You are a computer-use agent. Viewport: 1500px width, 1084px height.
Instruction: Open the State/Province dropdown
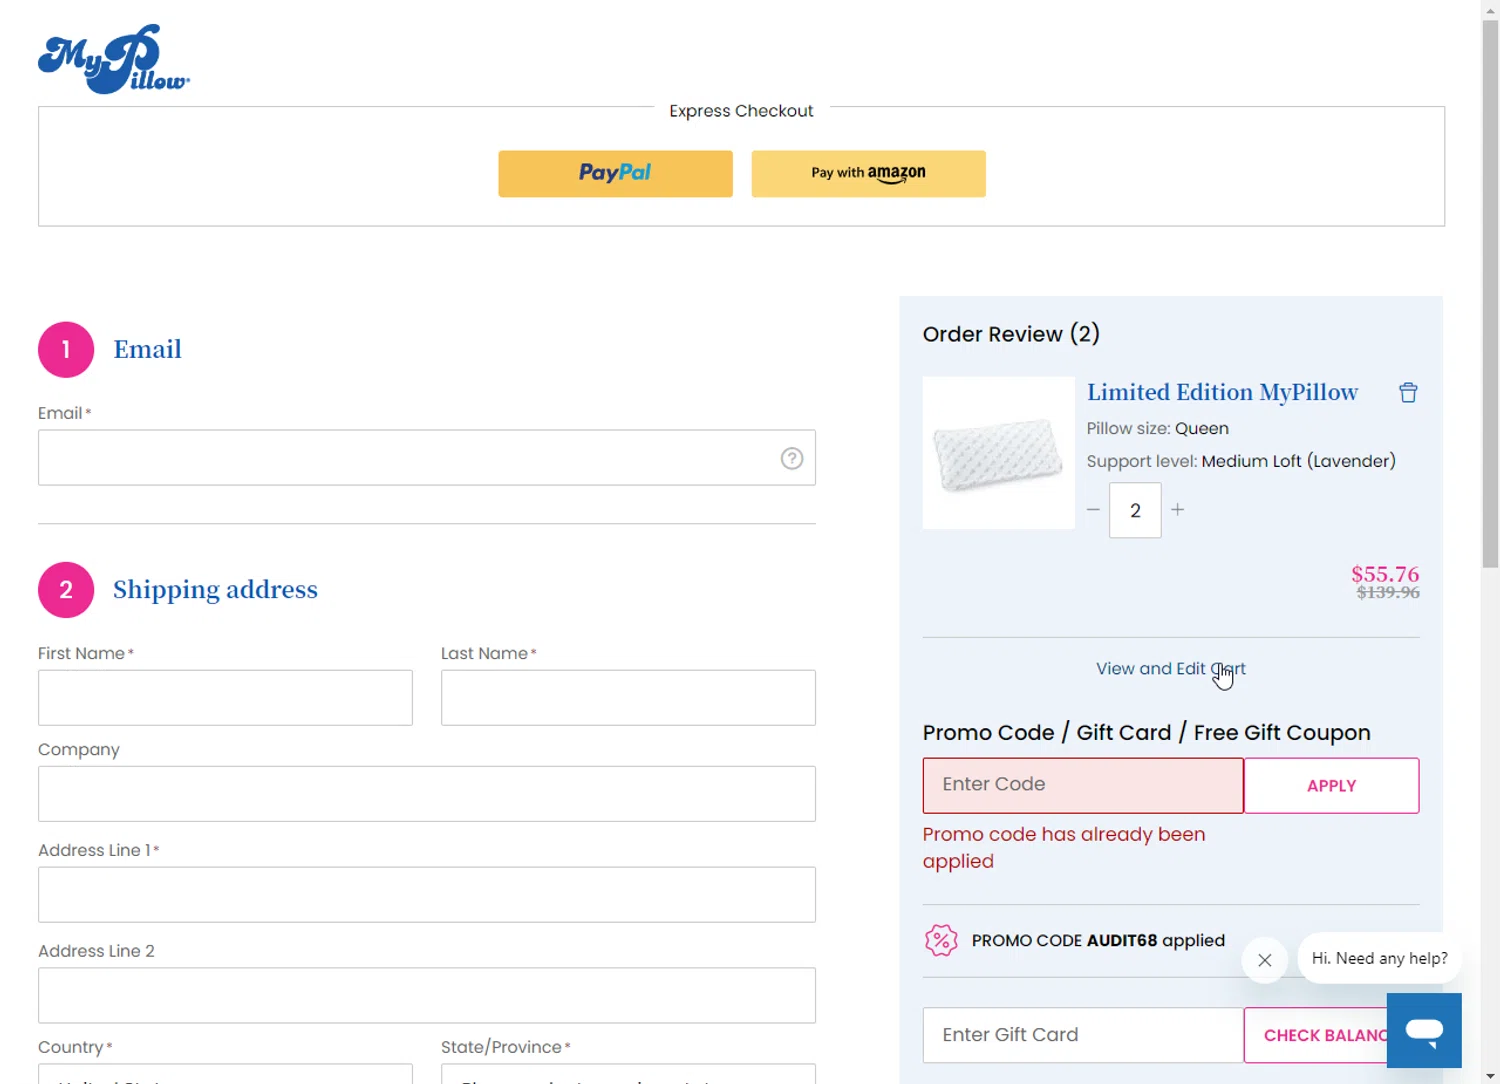(x=628, y=1074)
